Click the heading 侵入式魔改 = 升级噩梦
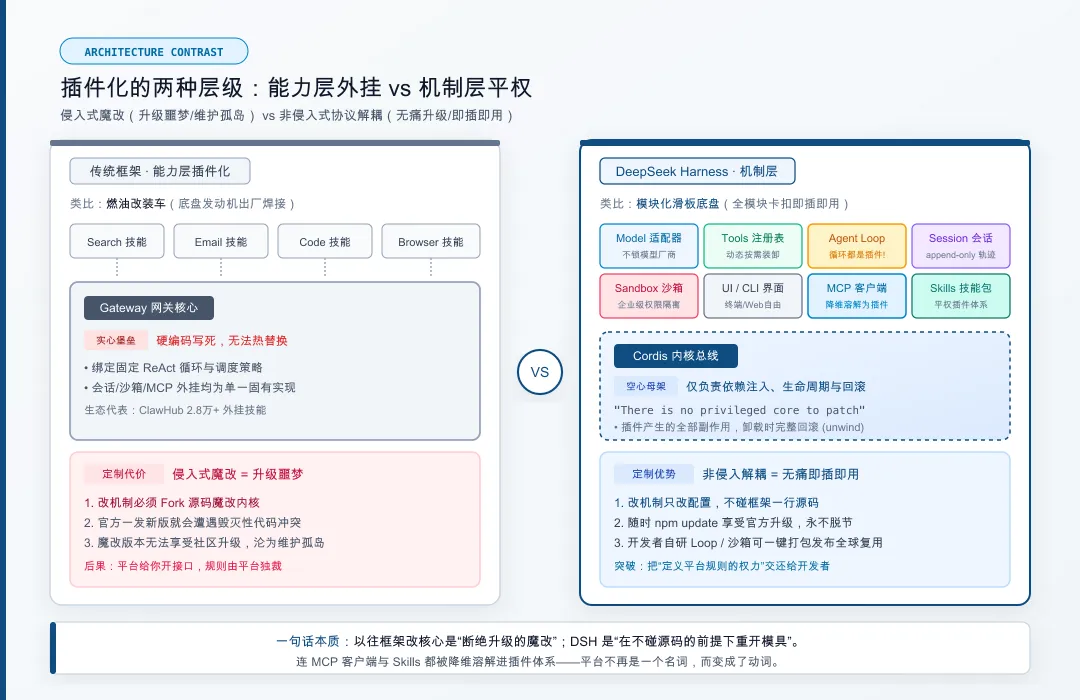 [x=238, y=474]
